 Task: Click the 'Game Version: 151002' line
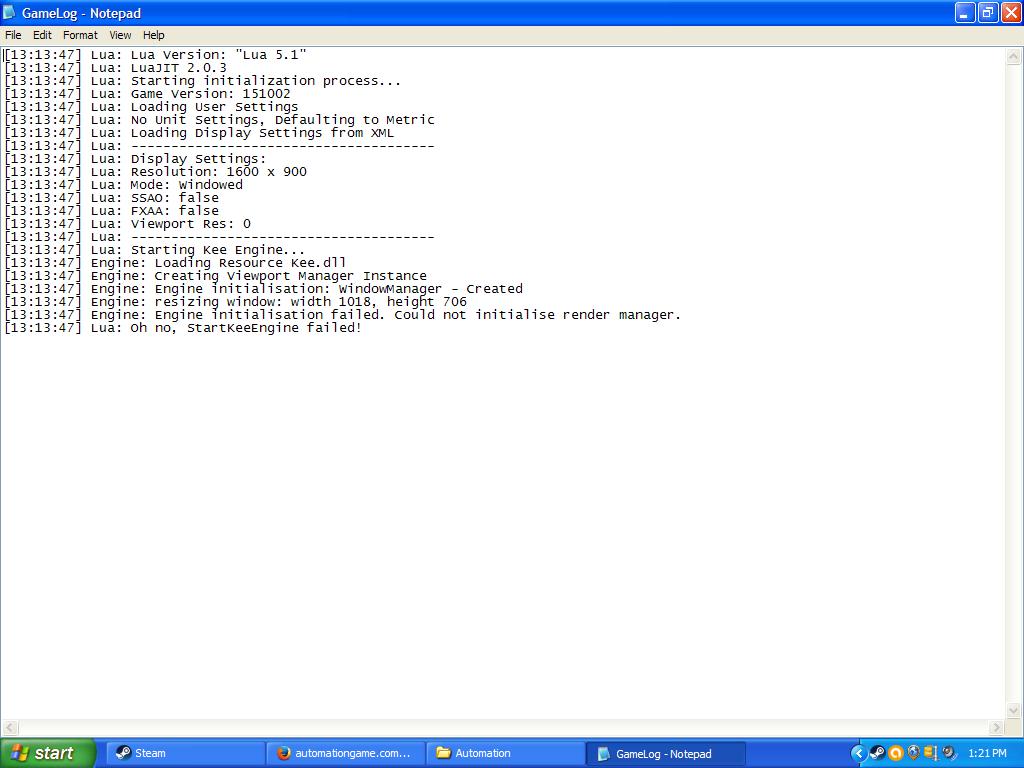(147, 94)
